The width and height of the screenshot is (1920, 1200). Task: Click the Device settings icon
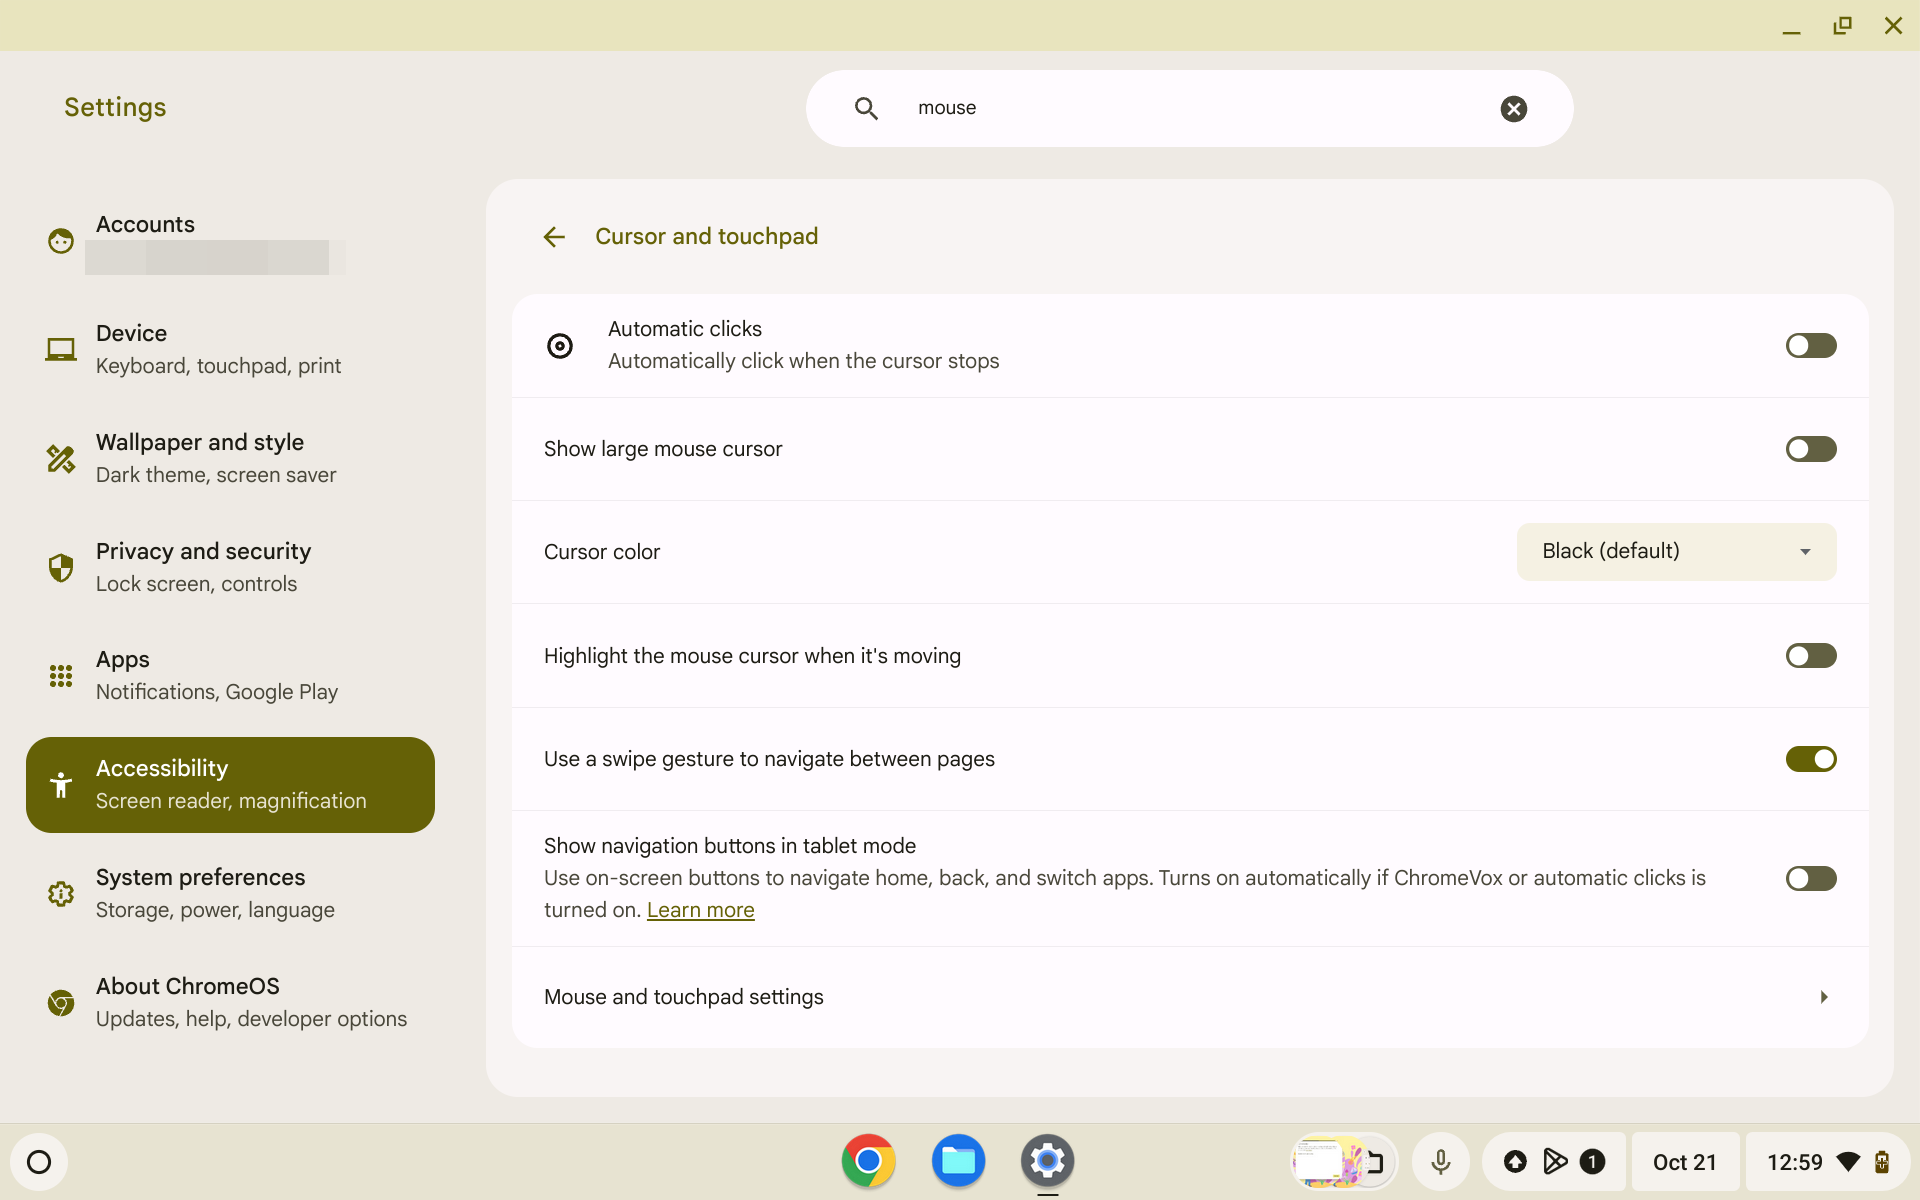click(61, 348)
